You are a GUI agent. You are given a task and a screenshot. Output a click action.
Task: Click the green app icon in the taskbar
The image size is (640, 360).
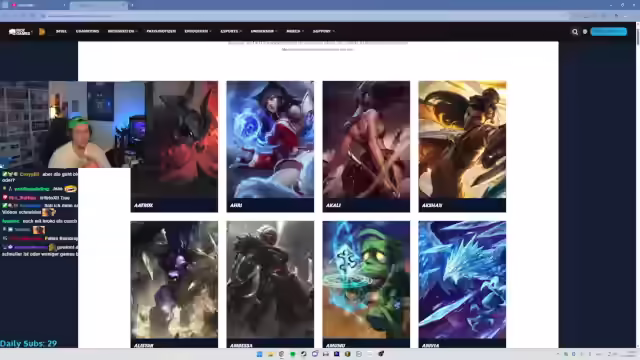[x=293, y=354]
